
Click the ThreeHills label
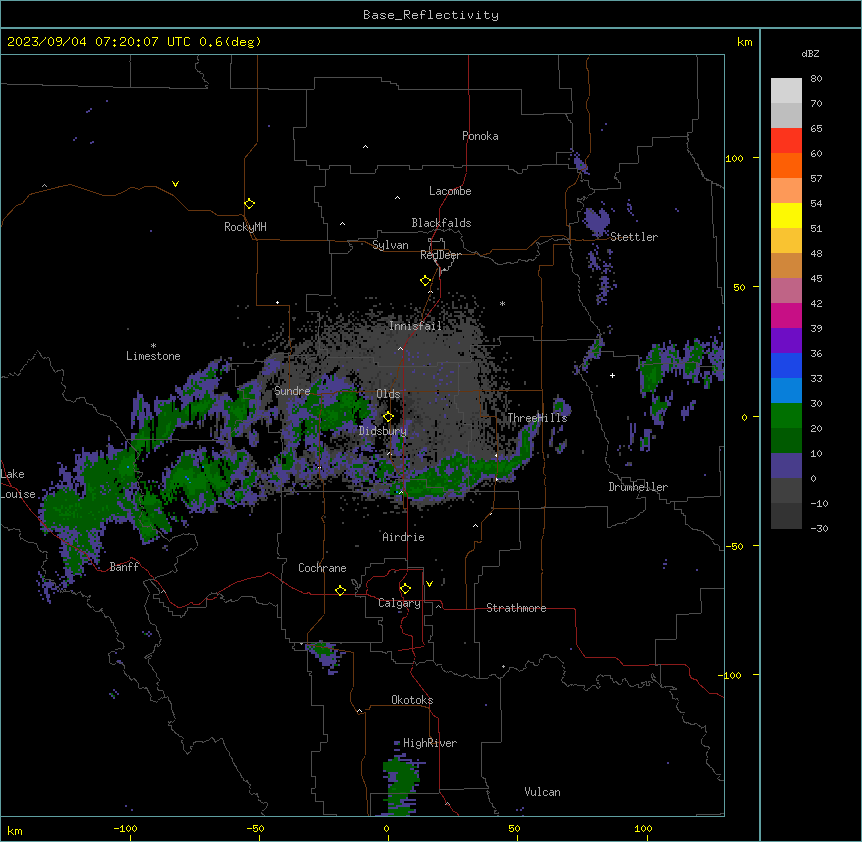pos(537,418)
